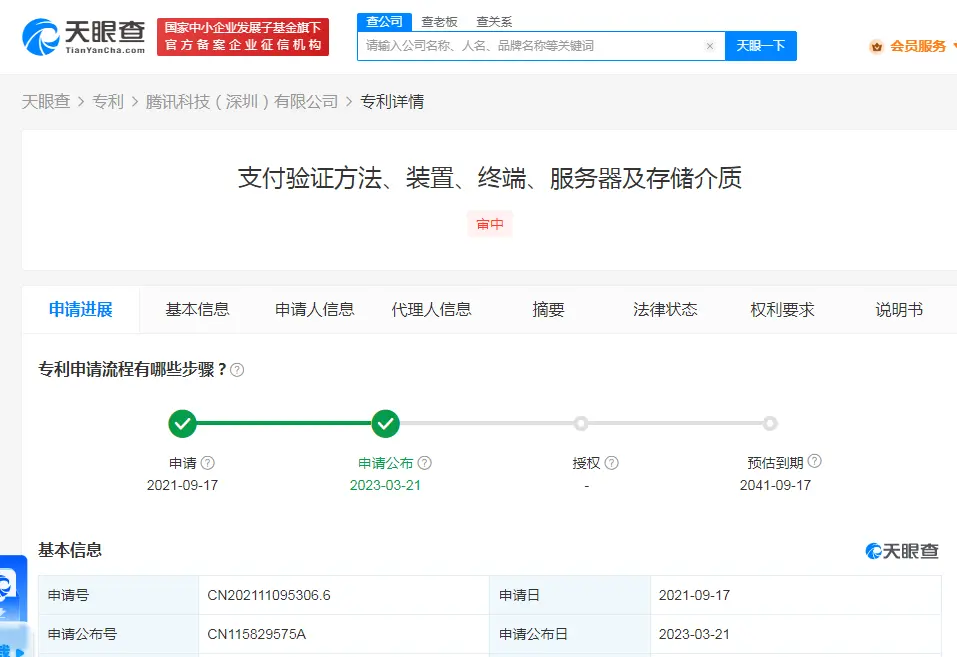Open the 法律状态 tab
Viewport: 957px width, 657px height.
click(x=665, y=310)
